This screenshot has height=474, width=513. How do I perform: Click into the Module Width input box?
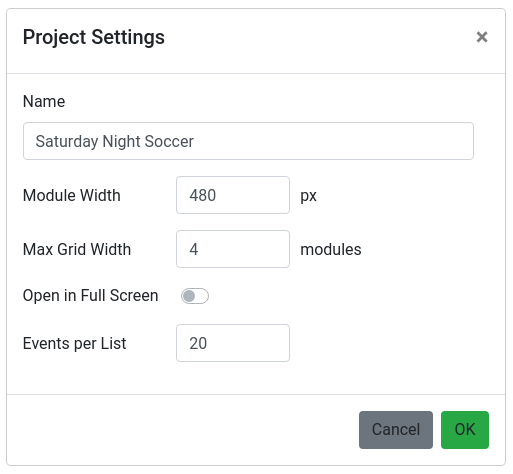click(233, 195)
